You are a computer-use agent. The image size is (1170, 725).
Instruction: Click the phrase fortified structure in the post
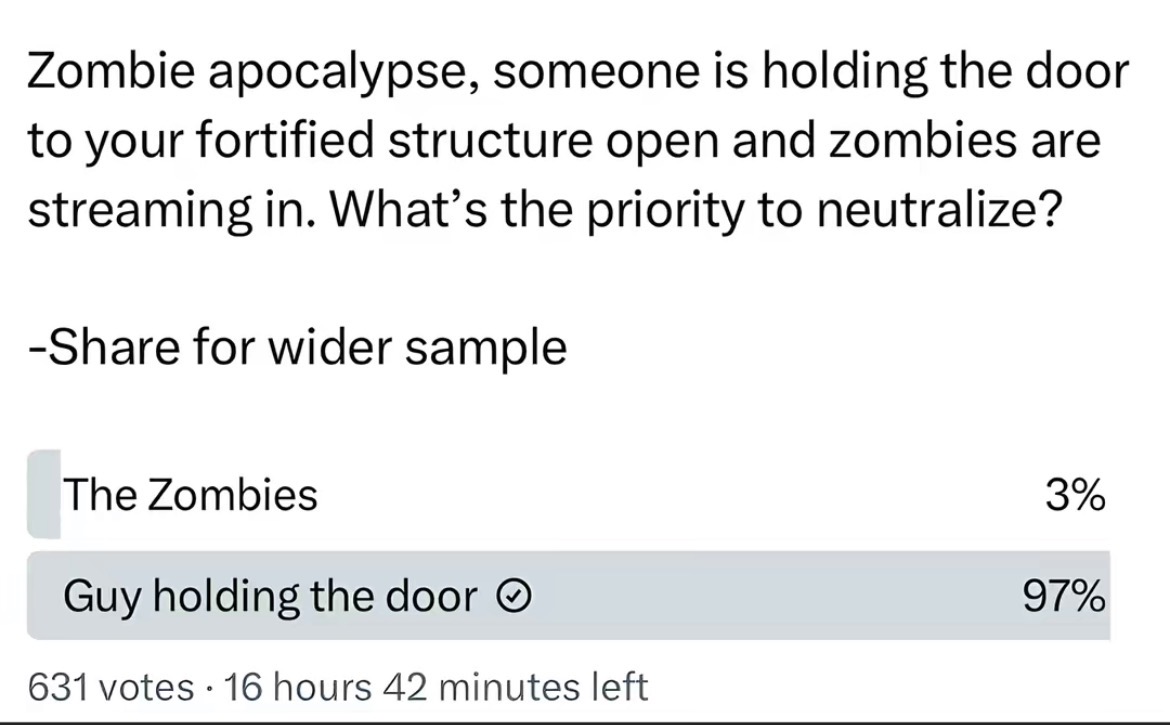pyautogui.click(x=395, y=140)
